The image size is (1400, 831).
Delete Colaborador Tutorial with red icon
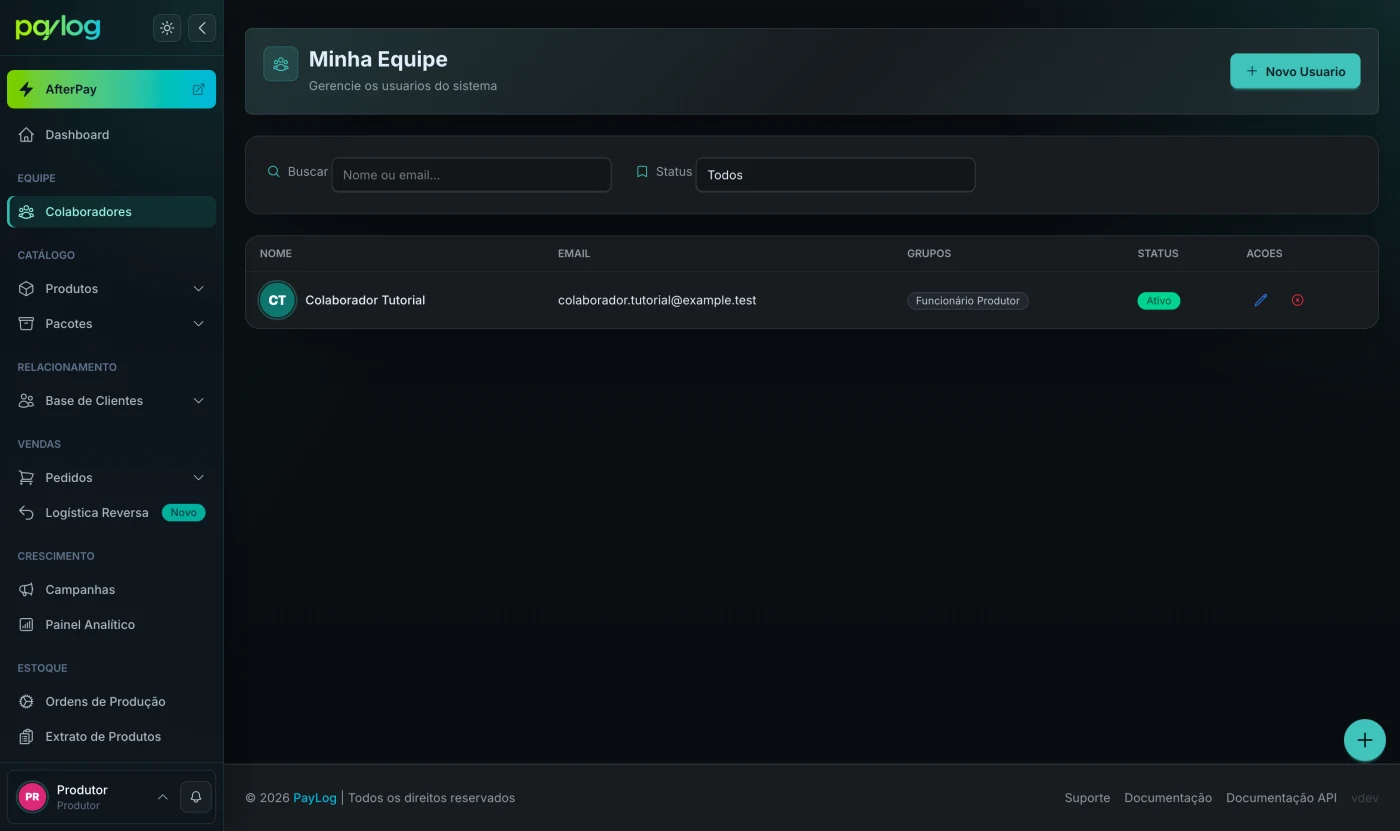pos(1298,300)
